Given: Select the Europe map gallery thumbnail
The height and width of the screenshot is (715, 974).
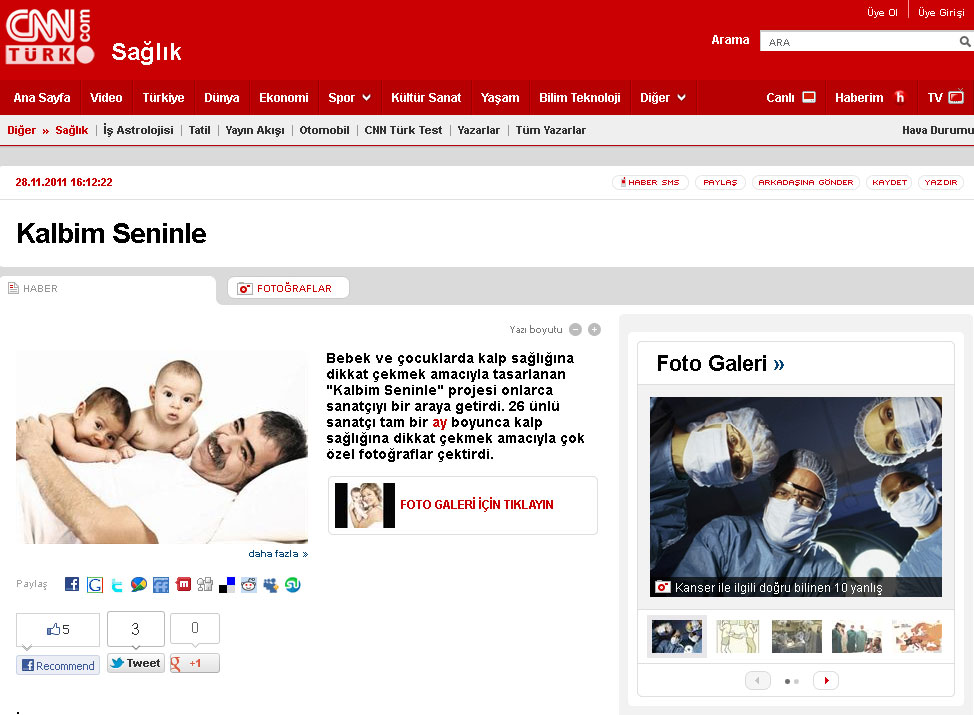Looking at the screenshot, I should [x=917, y=636].
